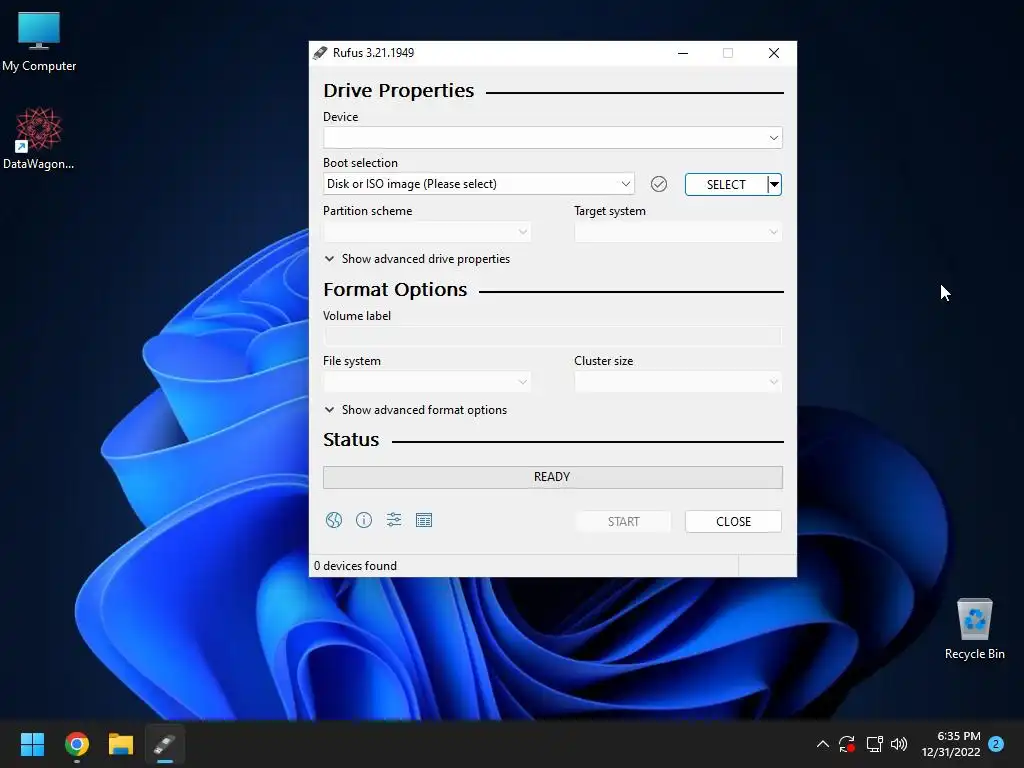Click the CLOSE button
Screen dimensions: 1024x768
tap(733, 522)
